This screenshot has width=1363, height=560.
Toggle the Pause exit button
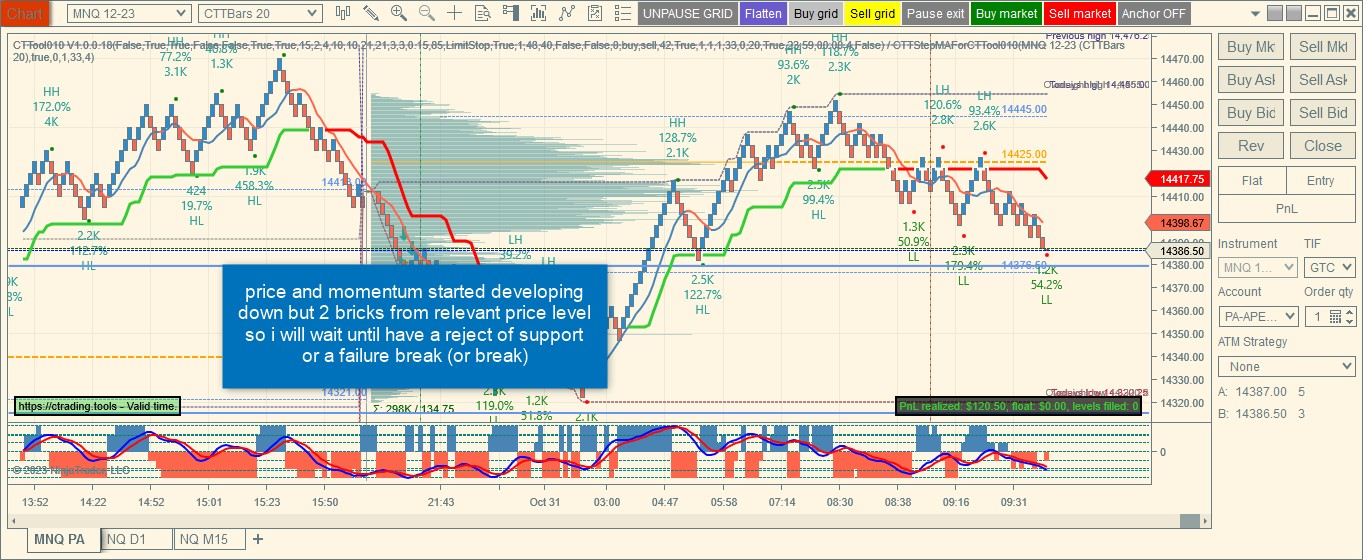[x=936, y=14]
